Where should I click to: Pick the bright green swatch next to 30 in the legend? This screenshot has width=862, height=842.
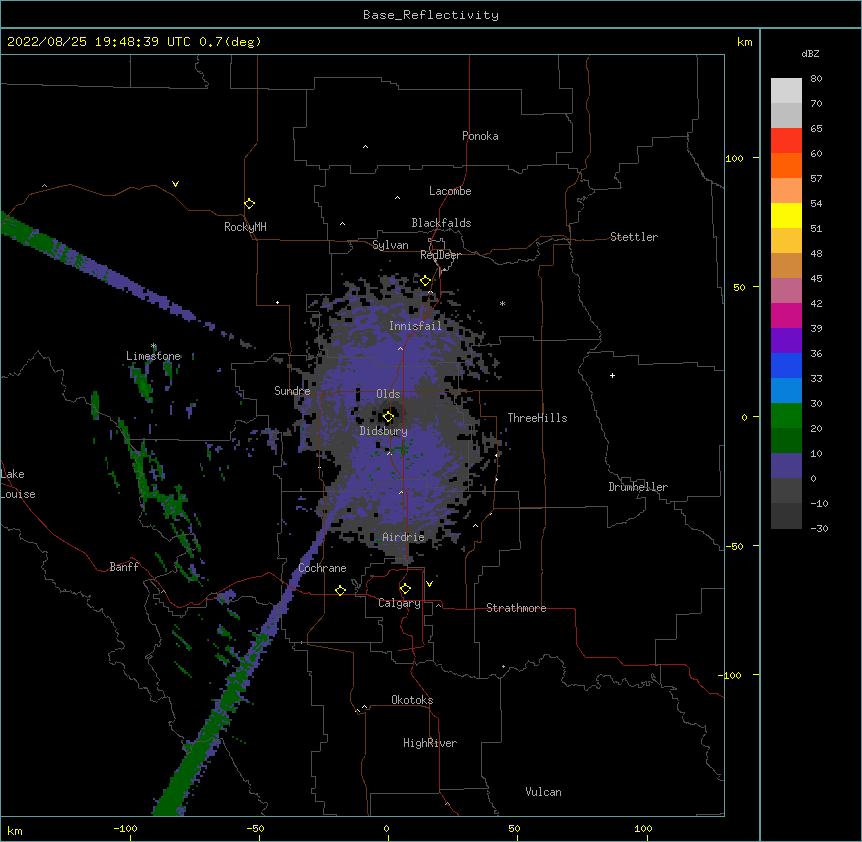786,416
